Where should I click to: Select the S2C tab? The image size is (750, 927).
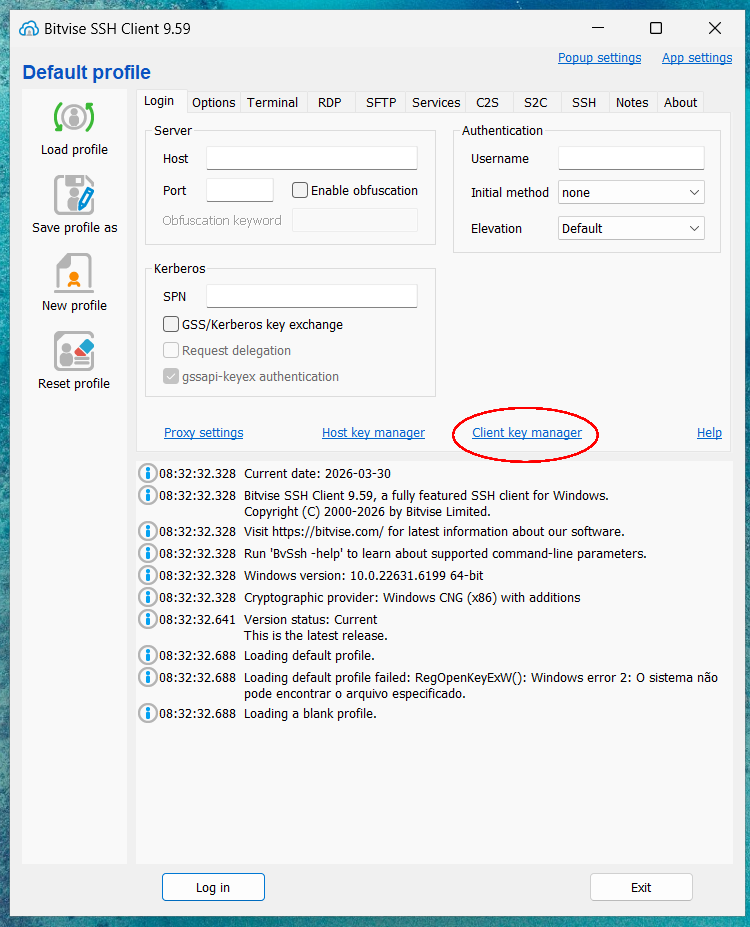coord(535,102)
